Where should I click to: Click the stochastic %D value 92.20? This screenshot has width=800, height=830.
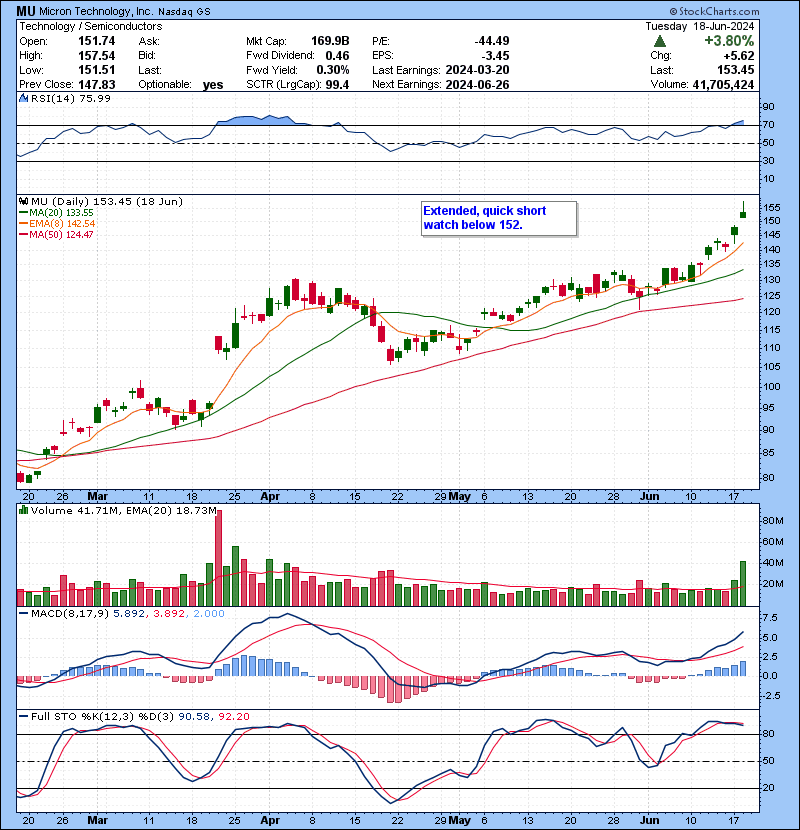tap(233, 717)
